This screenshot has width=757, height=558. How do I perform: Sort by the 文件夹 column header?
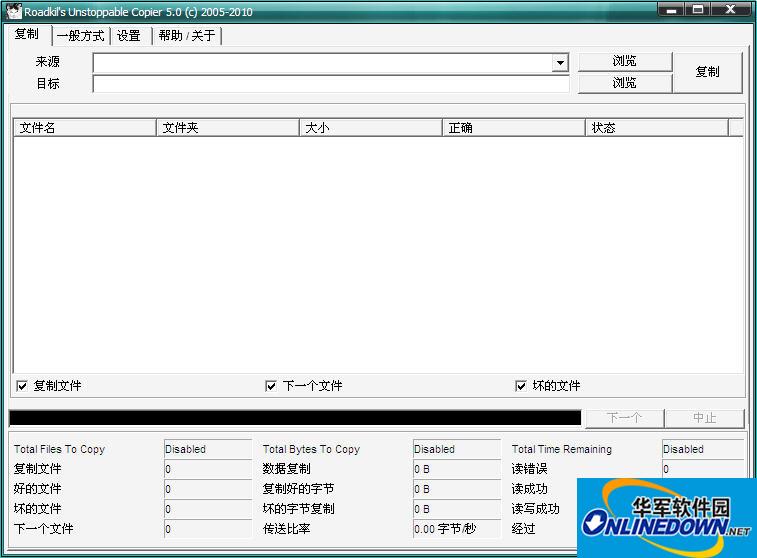[x=228, y=128]
